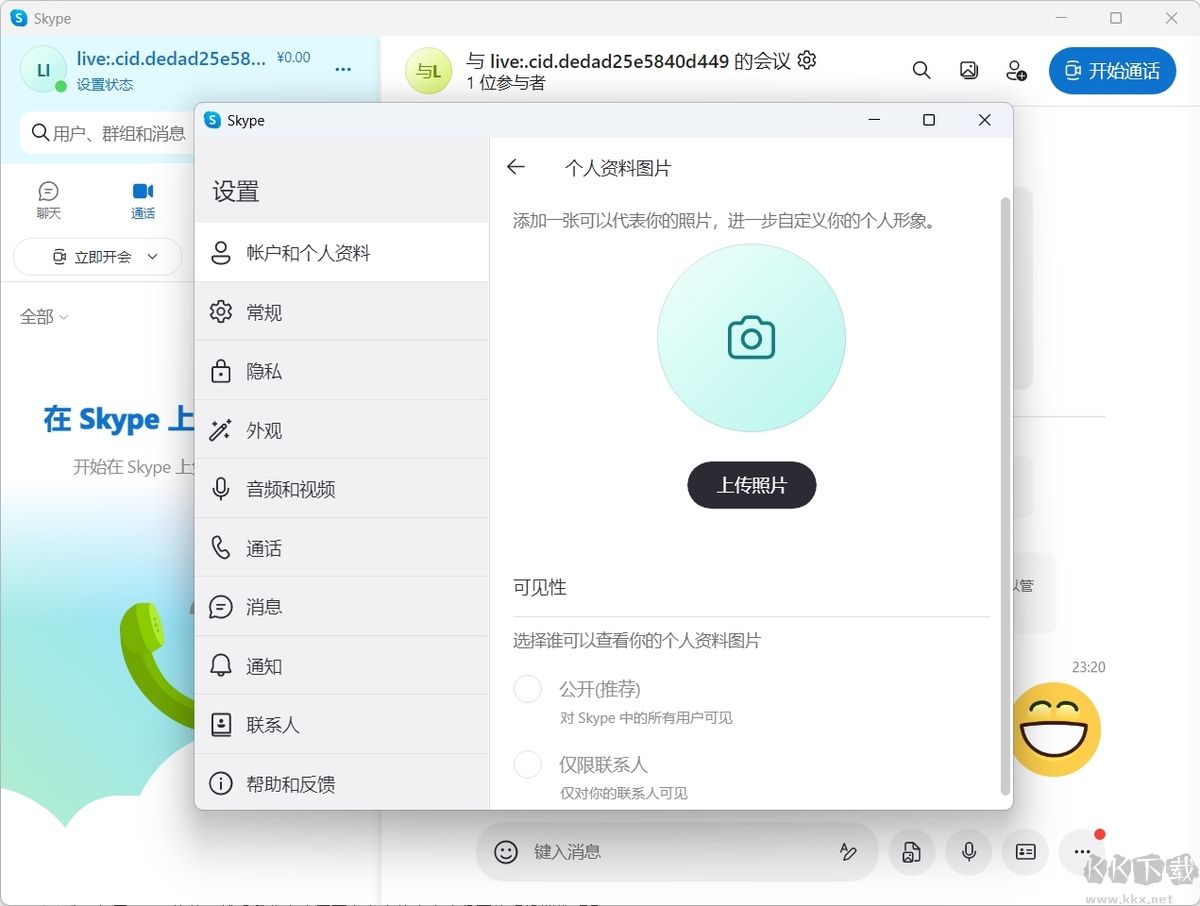Open the add participant icon in the header
This screenshot has width=1200, height=906.
pos(1016,70)
